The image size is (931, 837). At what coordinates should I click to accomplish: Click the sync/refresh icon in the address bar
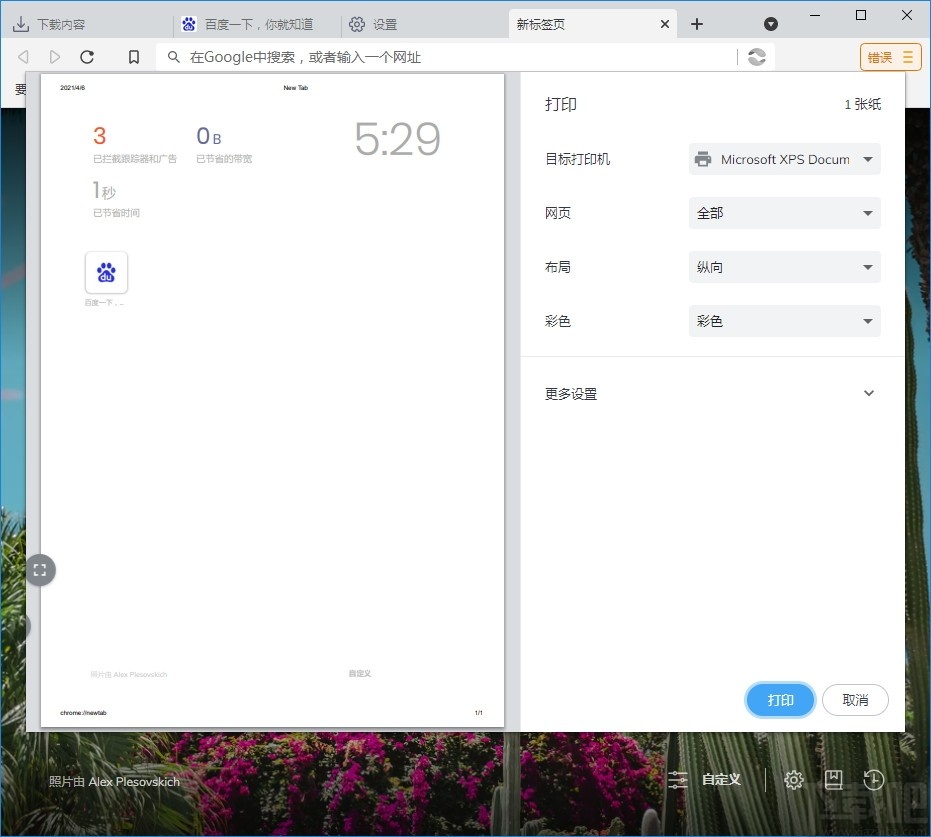pyautogui.click(x=756, y=57)
